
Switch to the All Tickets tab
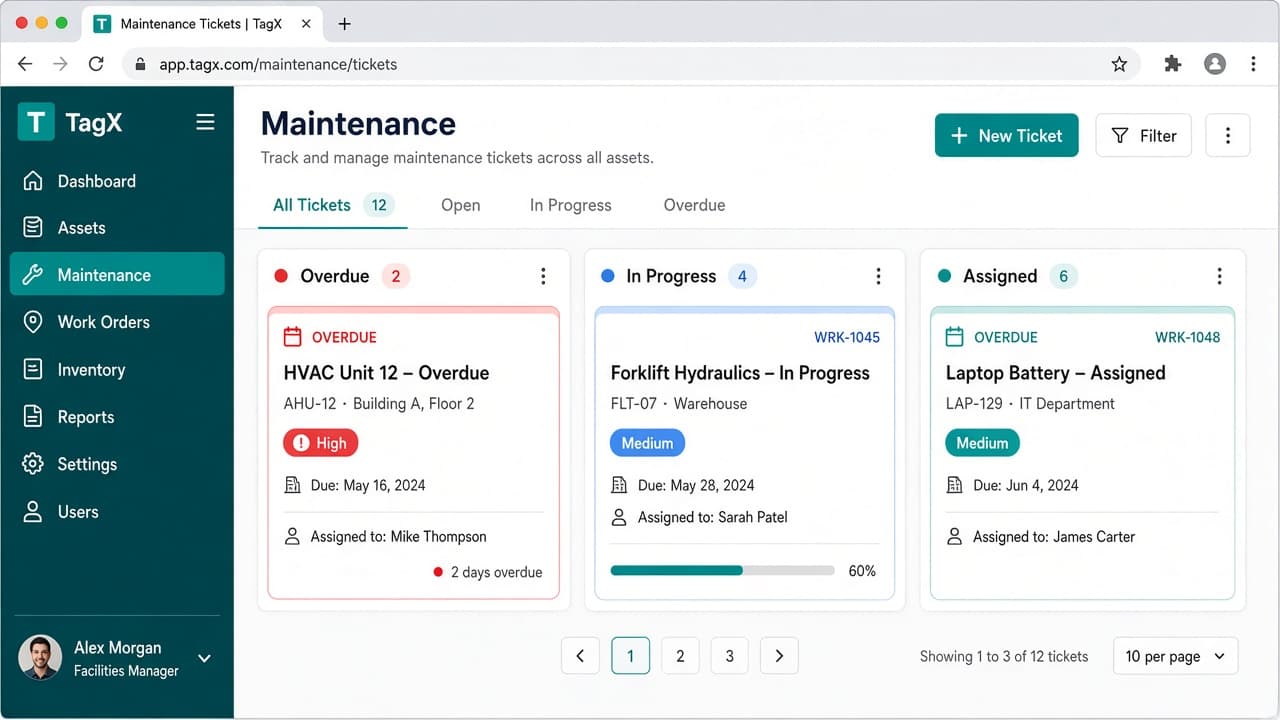(333, 205)
